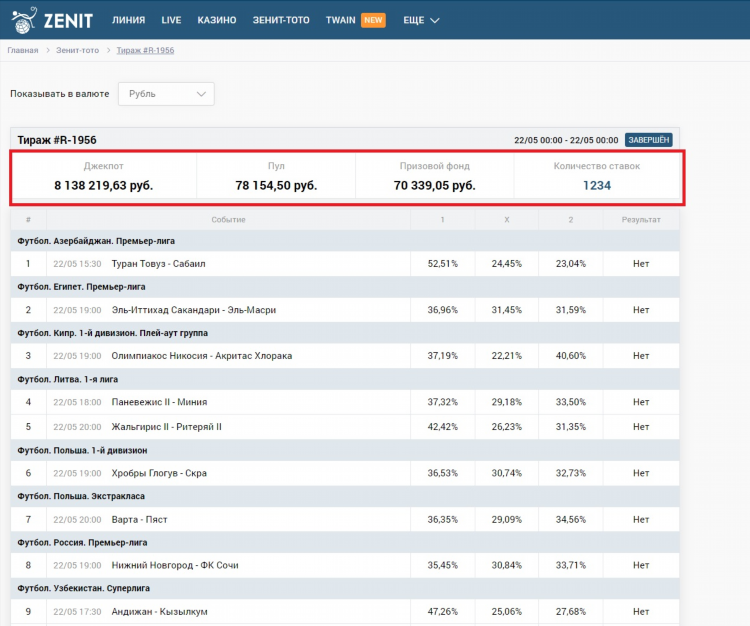The width and height of the screenshot is (750, 626).
Task: Click the bet count 1234 link
Action: pos(596,186)
